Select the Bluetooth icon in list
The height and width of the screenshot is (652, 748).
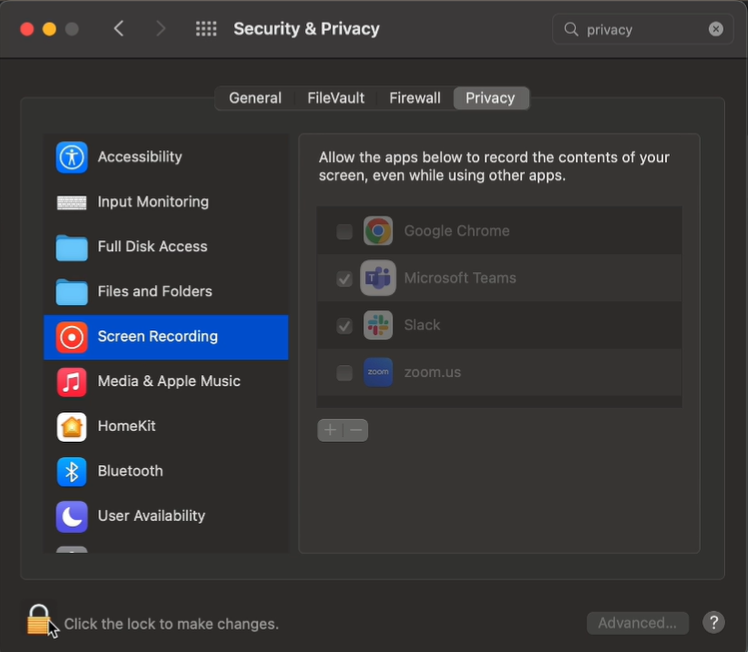[x=72, y=471]
